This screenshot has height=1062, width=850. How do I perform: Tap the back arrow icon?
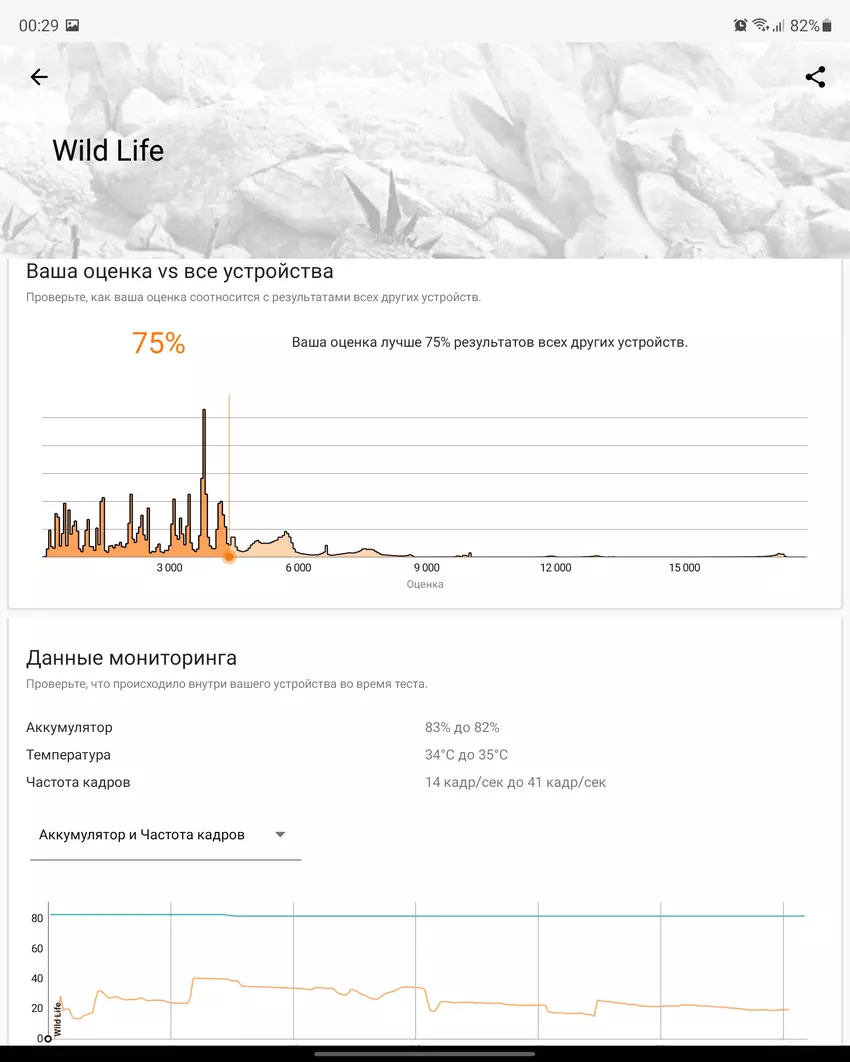point(39,77)
